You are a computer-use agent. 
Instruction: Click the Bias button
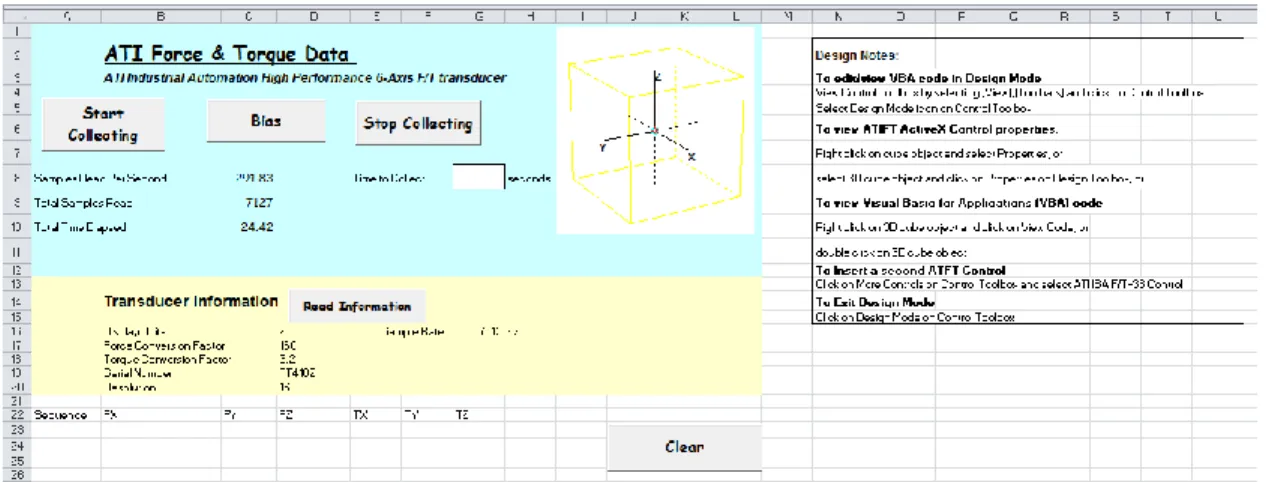tap(266, 121)
